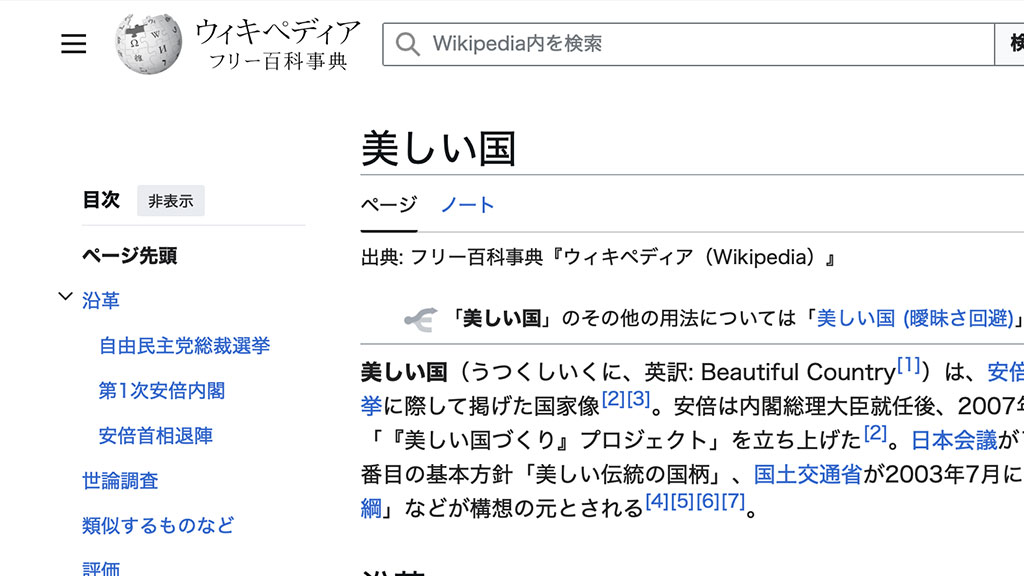Screen dimensions: 1024x576
Task: Open 類似するものなど in contents
Action: click(158, 525)
